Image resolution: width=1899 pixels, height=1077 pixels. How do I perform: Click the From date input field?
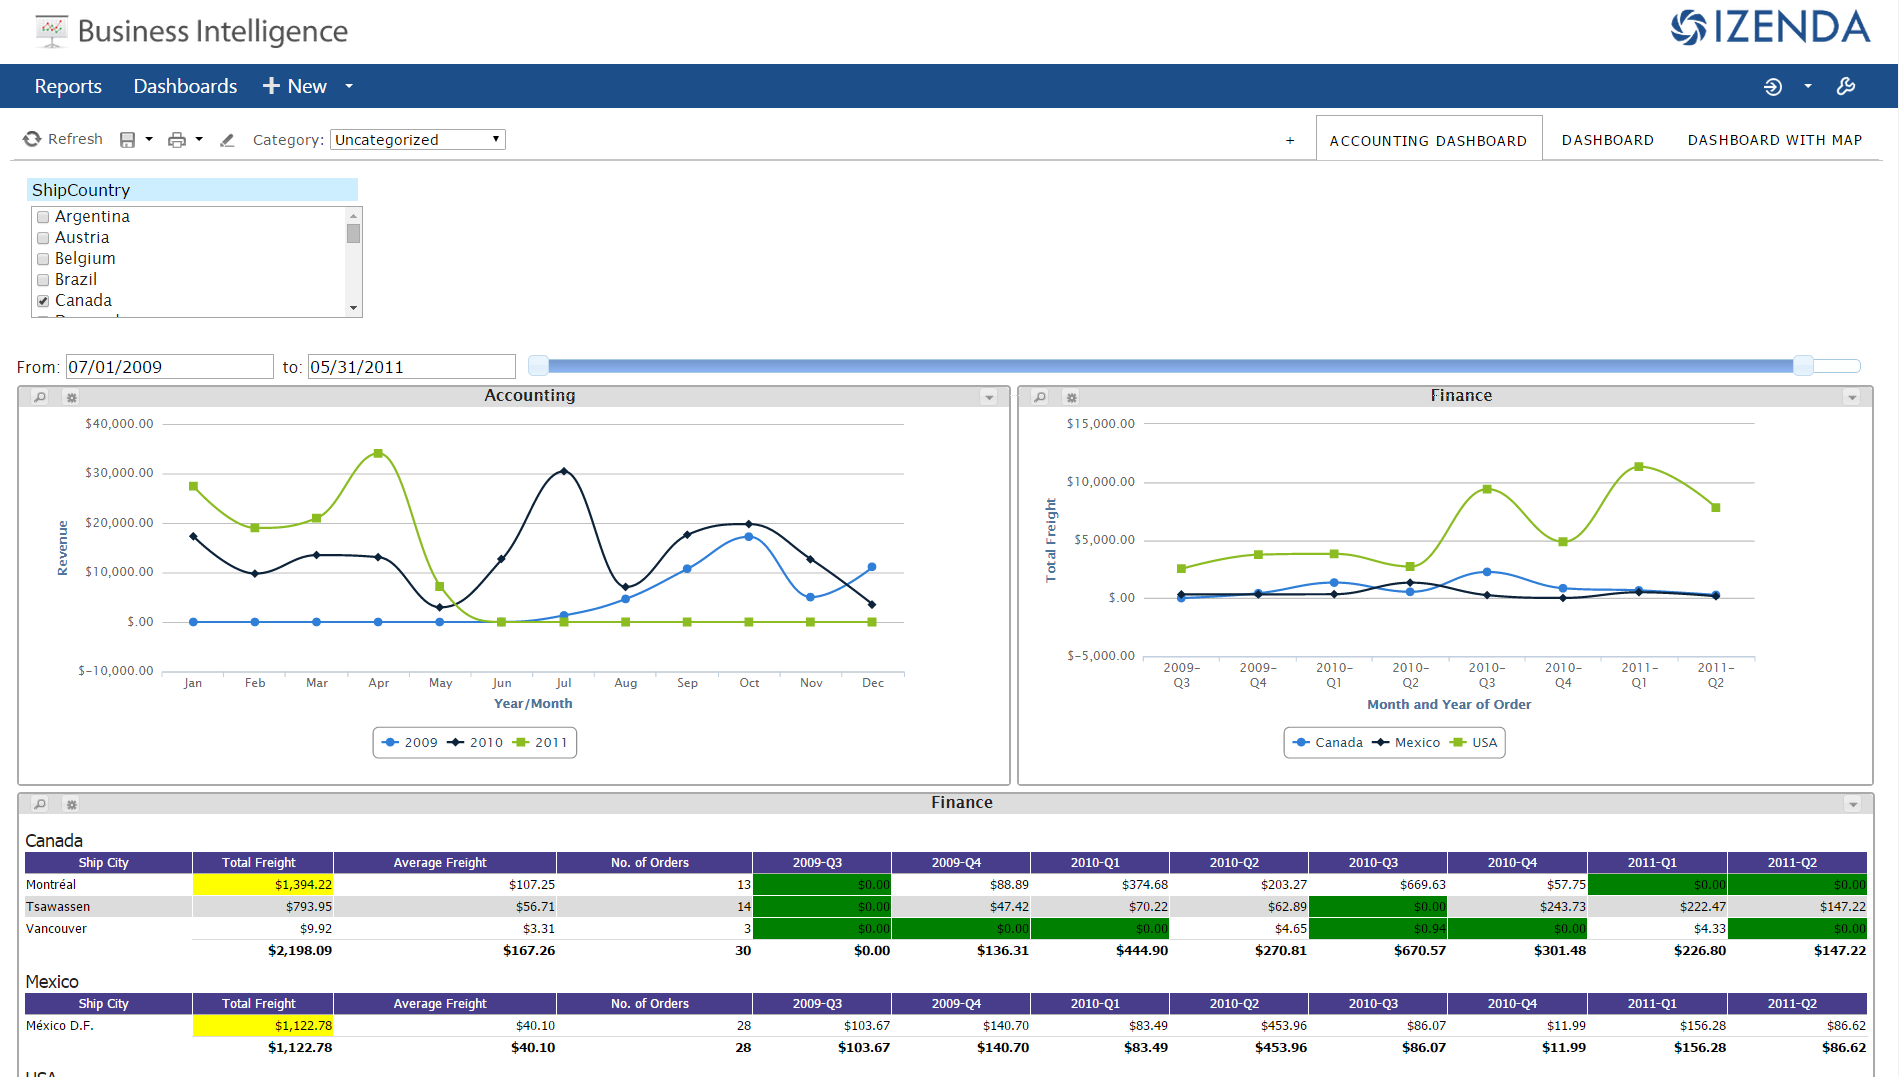(x=169, y=367)
